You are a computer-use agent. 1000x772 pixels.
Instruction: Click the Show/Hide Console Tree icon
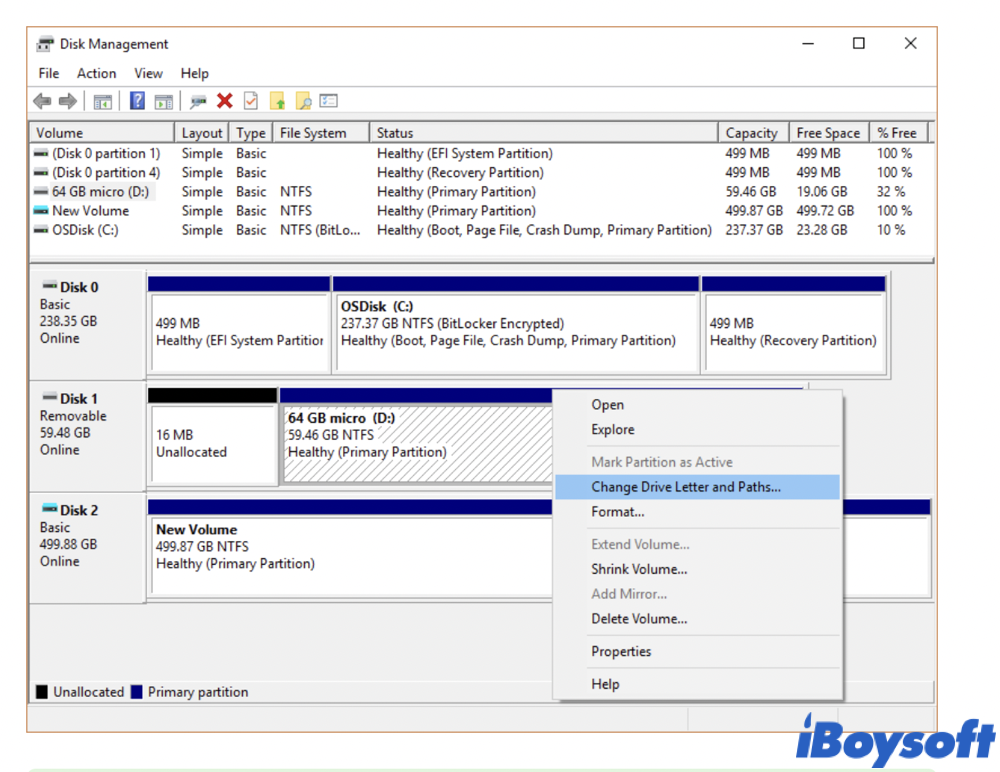(102, 101)
